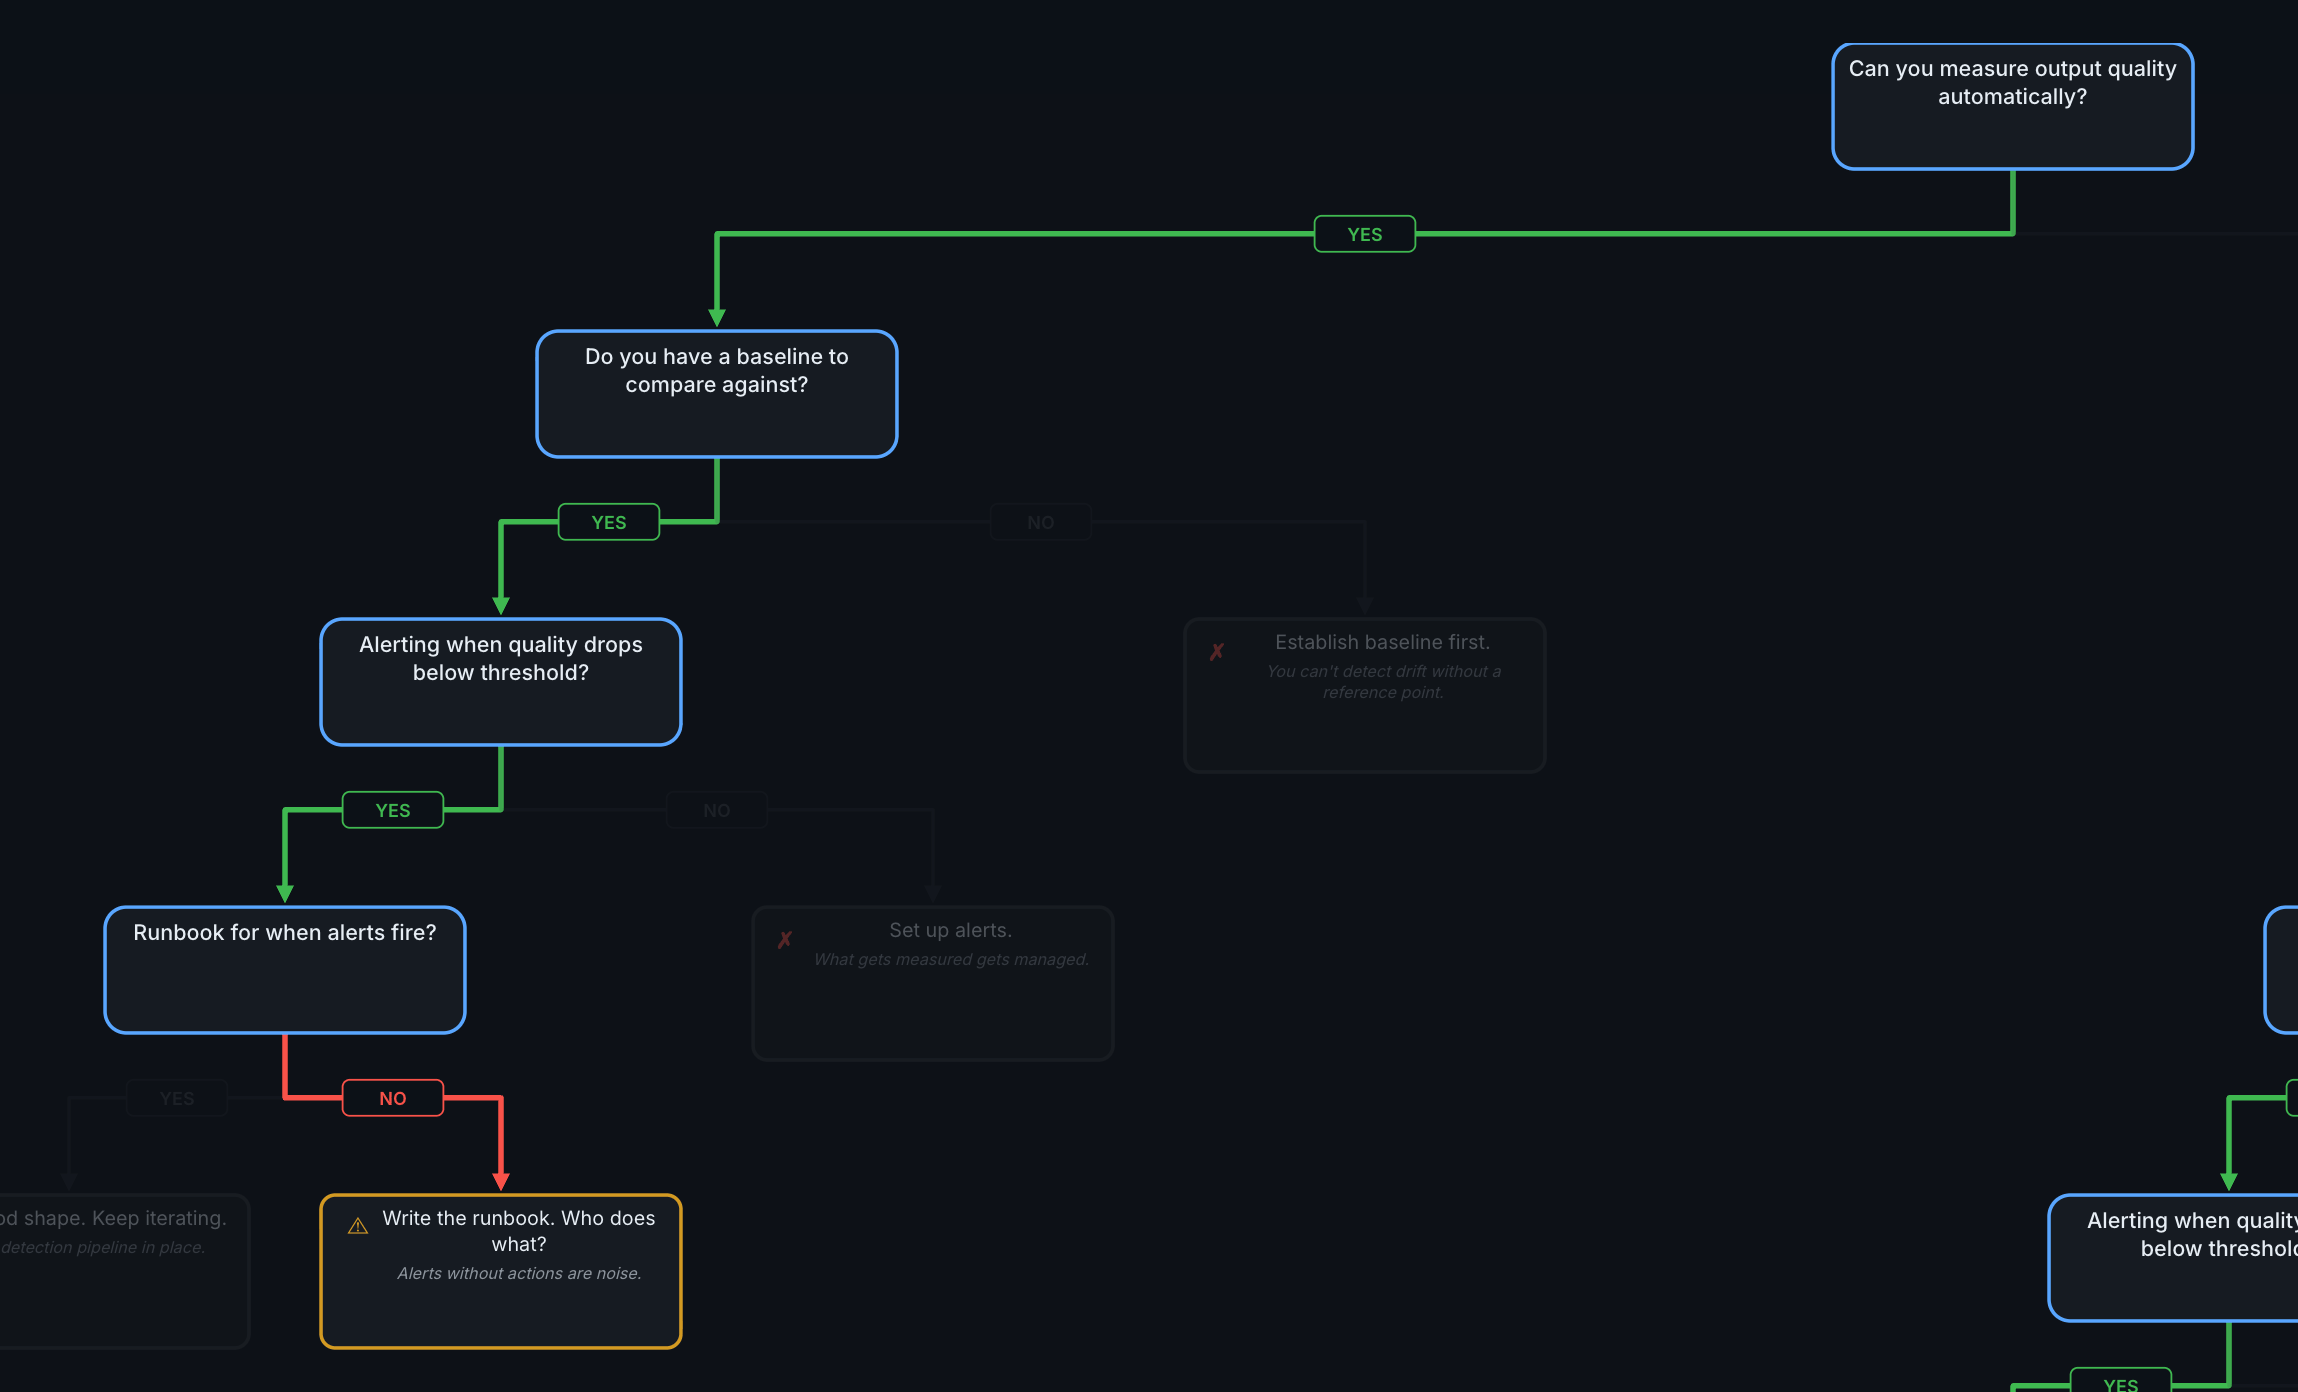The image size is (2298, 1392).
Task: Click the YES label at bottom right corner
Action: (x=2120, y=1382)
